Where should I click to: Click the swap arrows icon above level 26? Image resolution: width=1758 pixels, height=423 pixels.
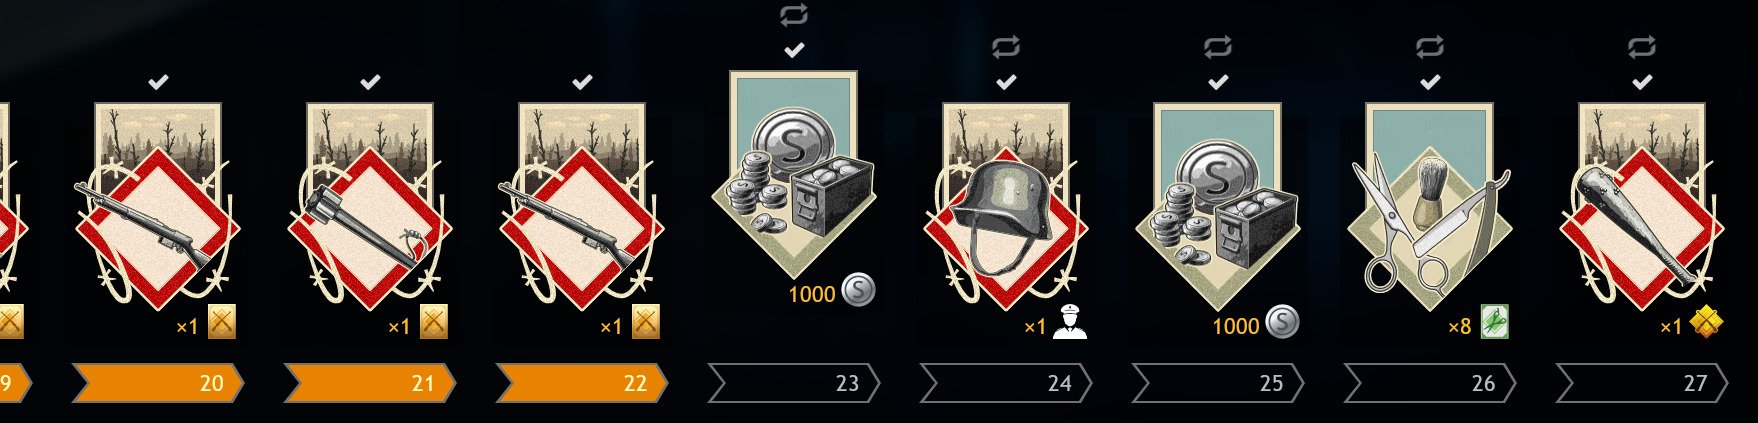1430,47
